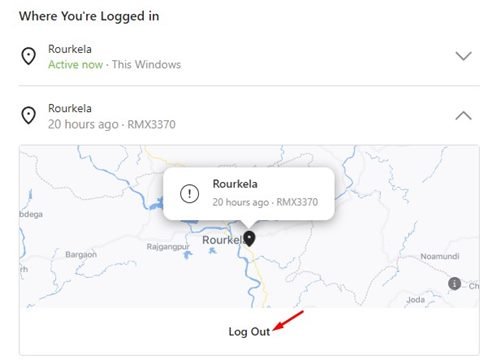500x363 pixels.
Task: Click the Rourkela city label on map
Action: pyautogui.click(x=223, y=240)
